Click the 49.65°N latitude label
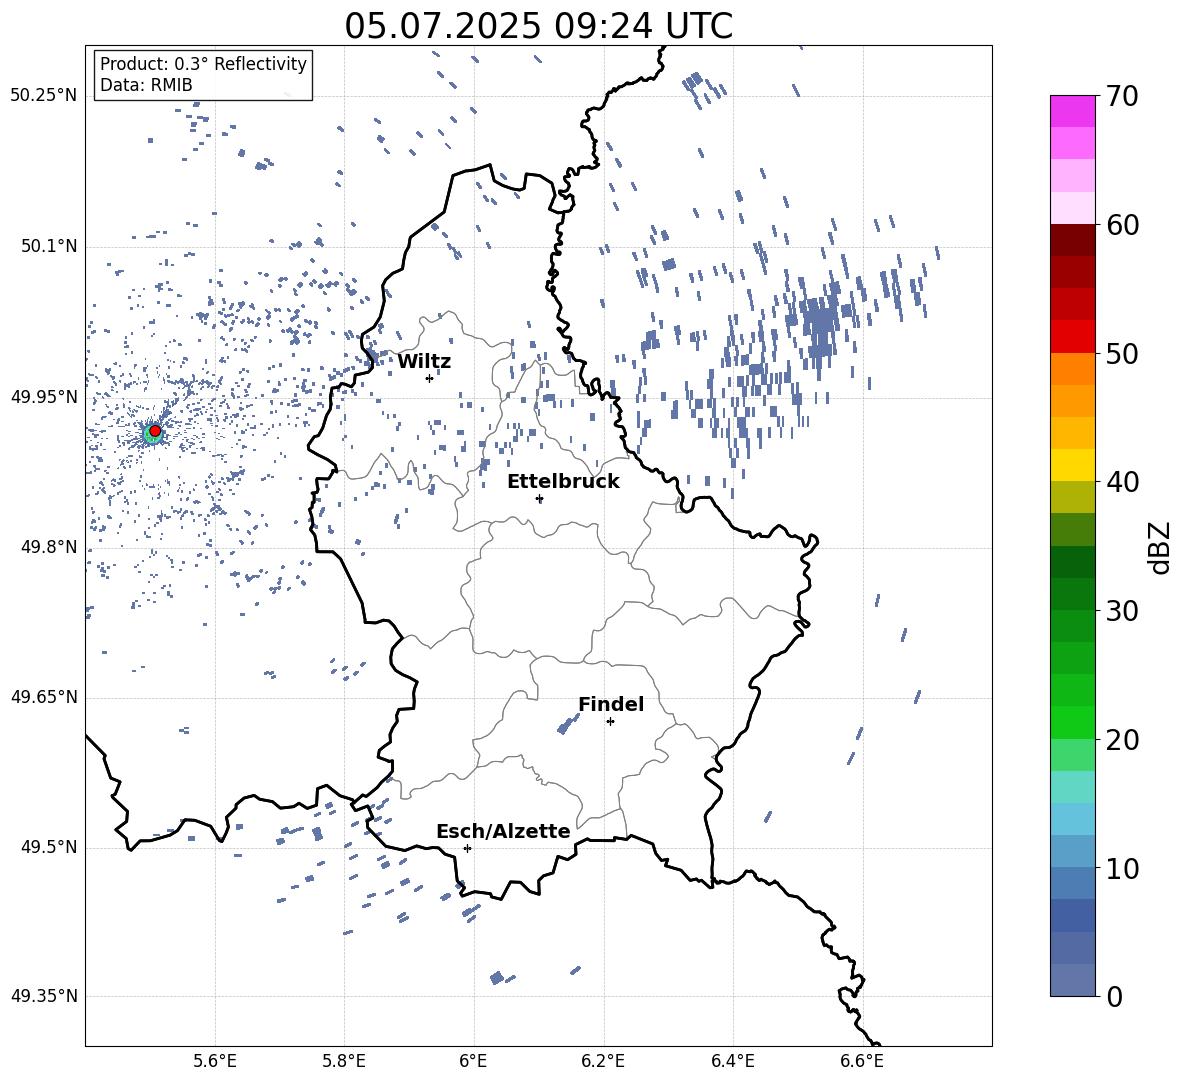The height and width of the screenshot is (1081, 1184). click(44, 697)
